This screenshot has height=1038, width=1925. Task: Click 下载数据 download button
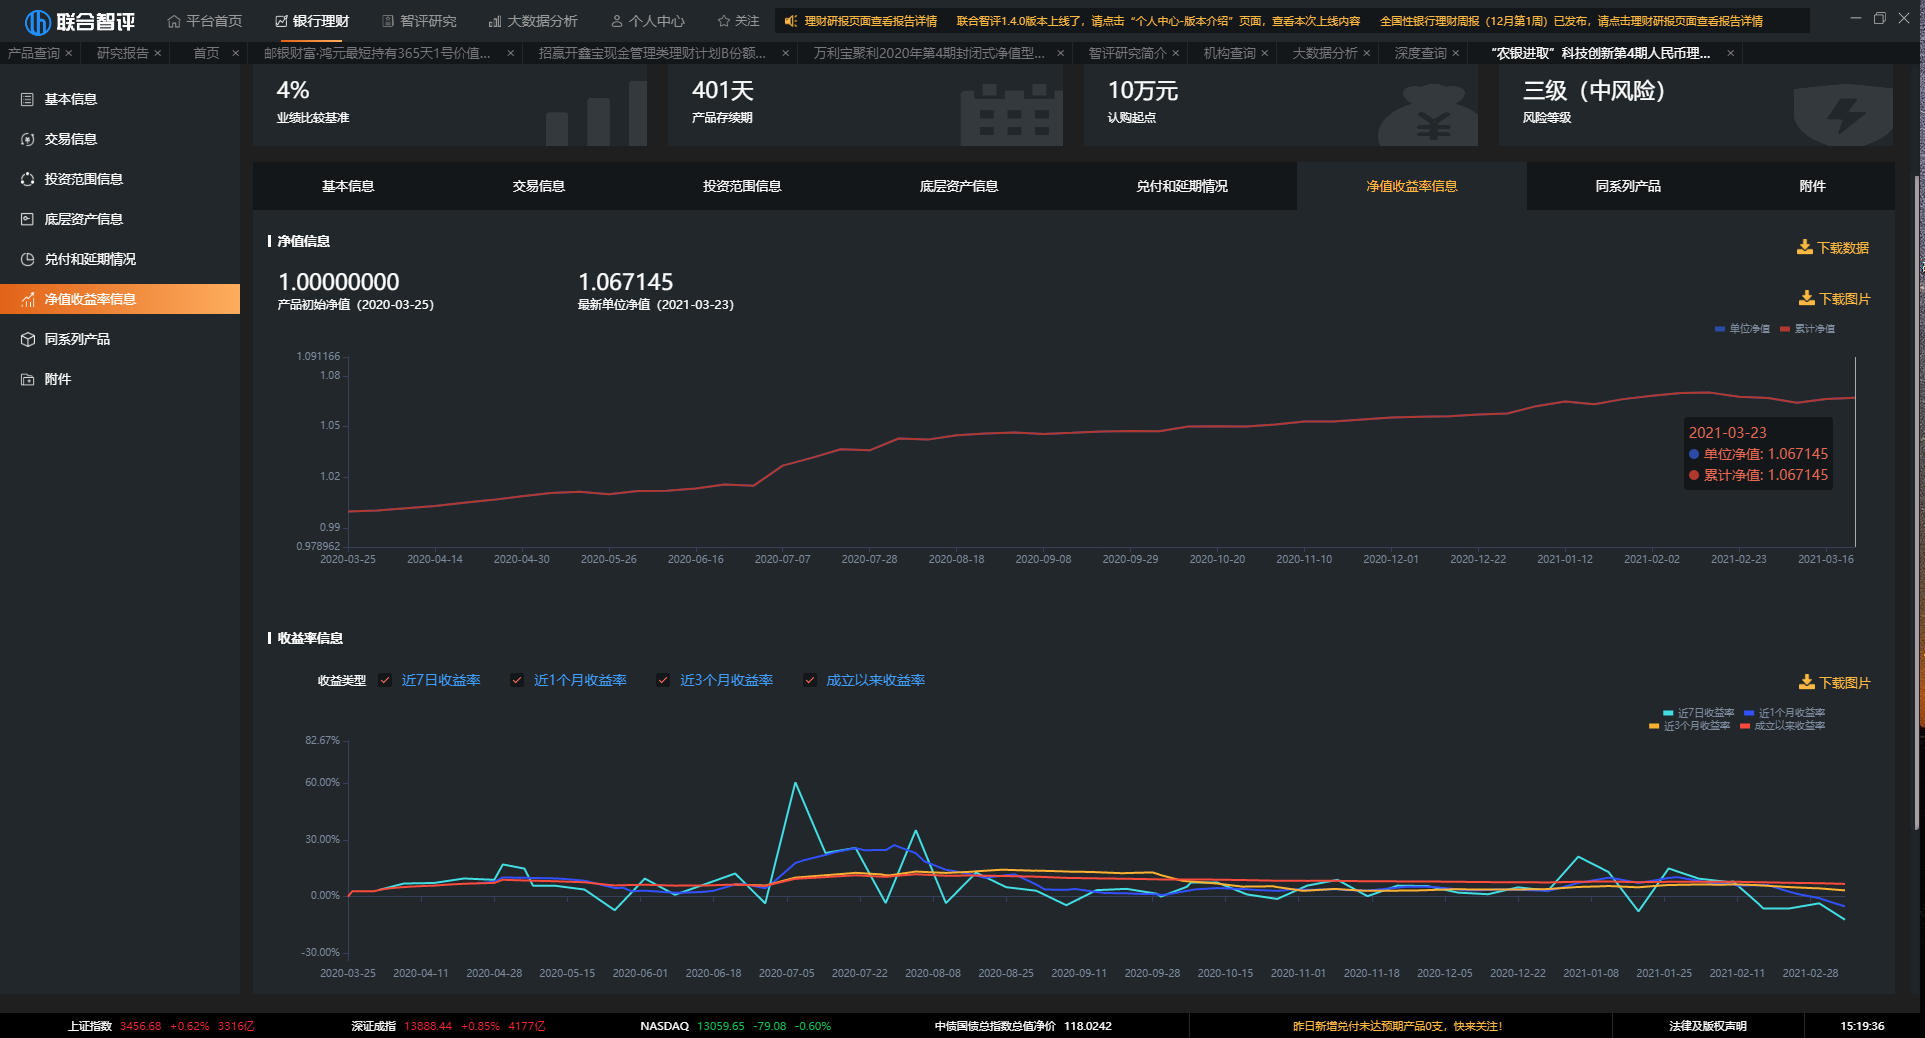pos(1833,247)
